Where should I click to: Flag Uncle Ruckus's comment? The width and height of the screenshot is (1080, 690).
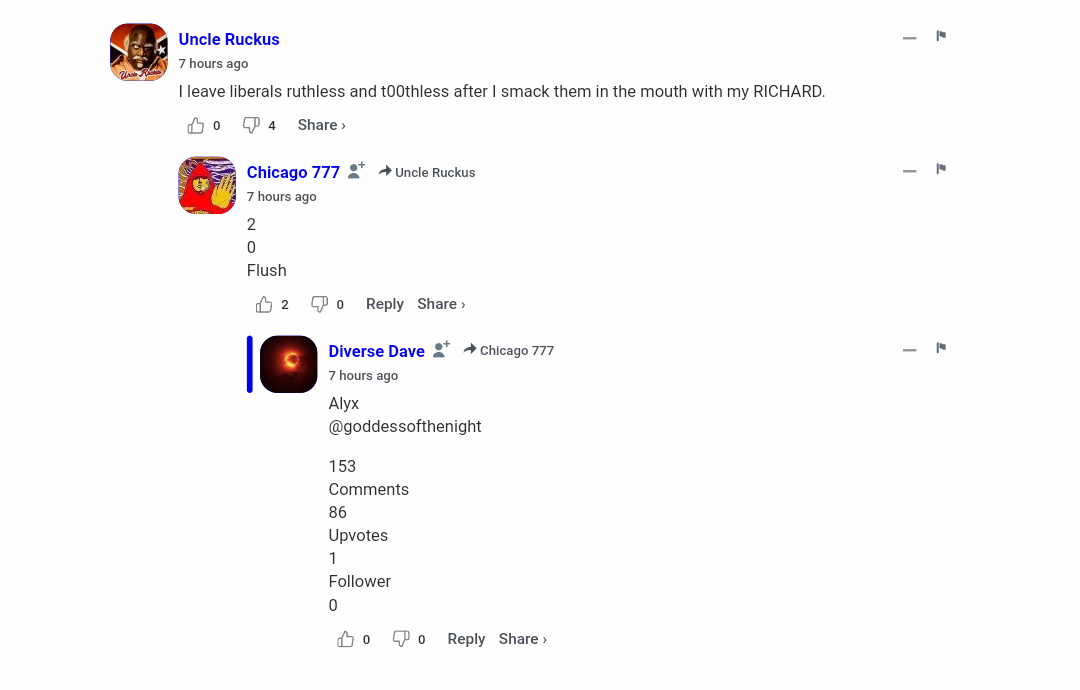[x=941, y=36]
